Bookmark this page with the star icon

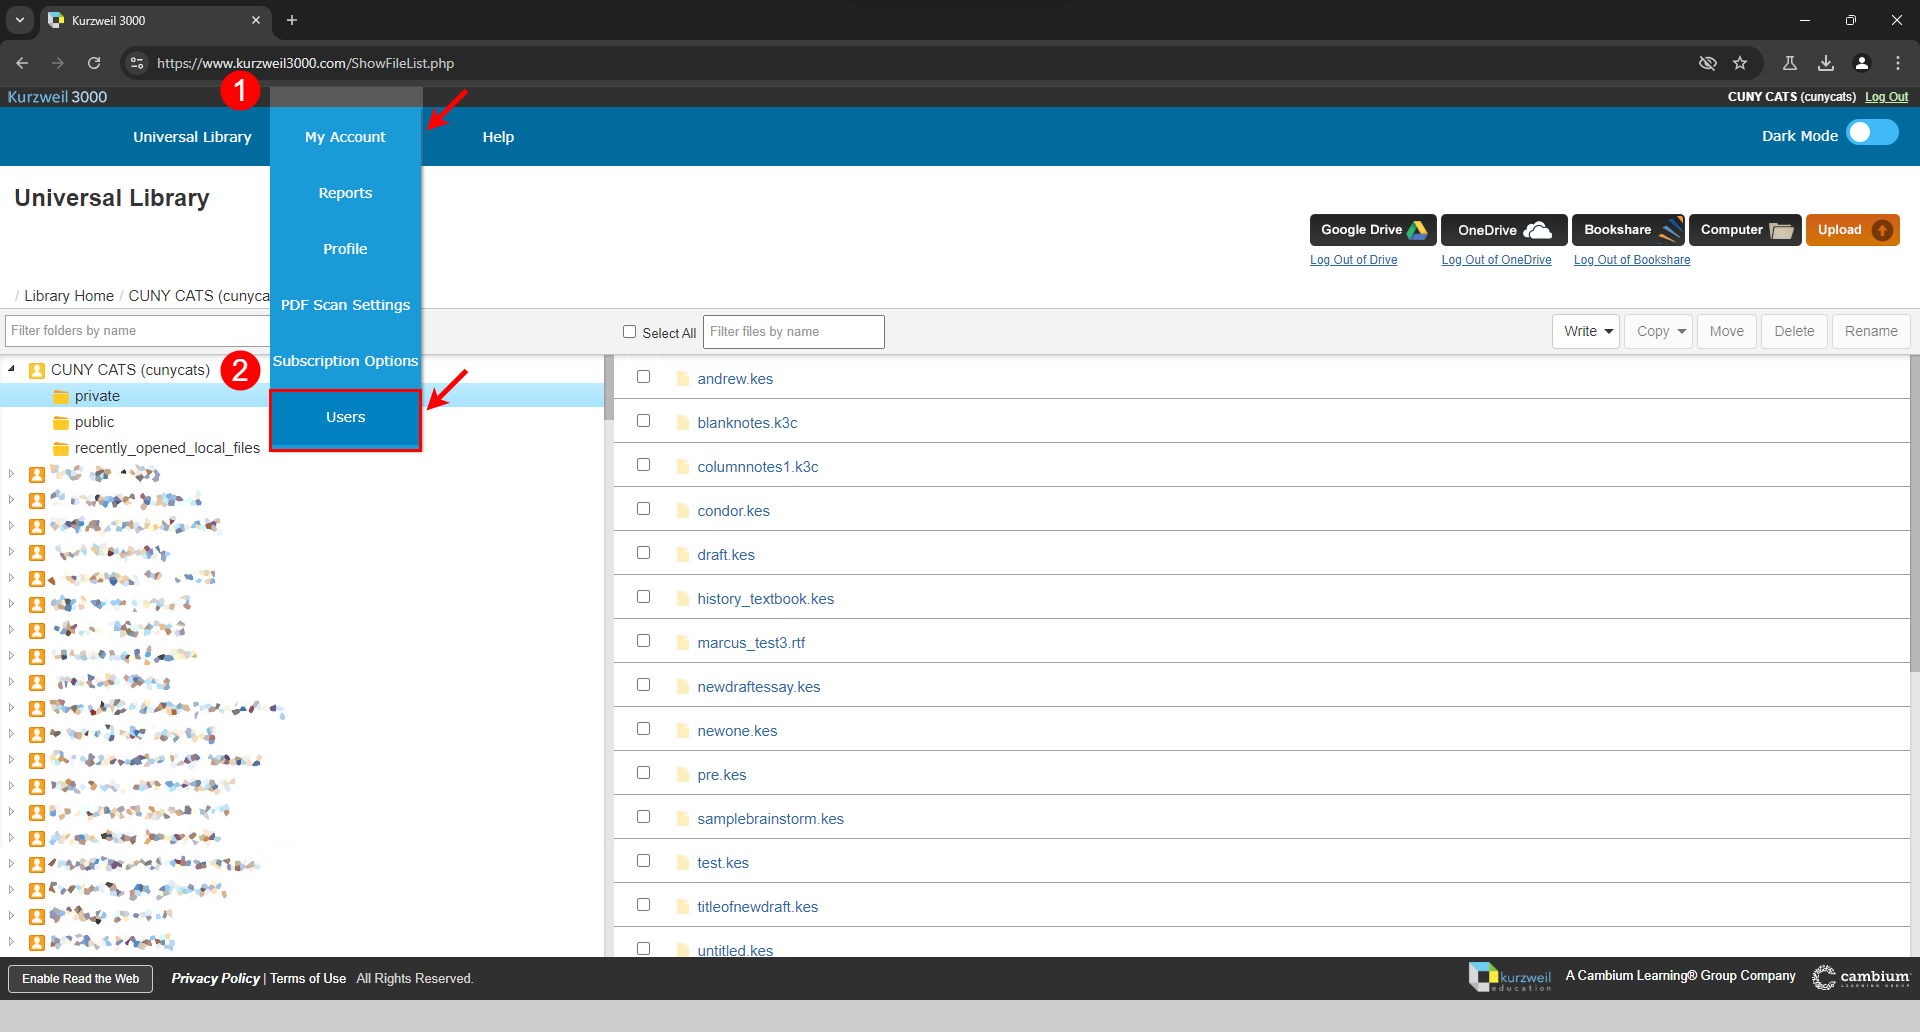[1740, 63]
